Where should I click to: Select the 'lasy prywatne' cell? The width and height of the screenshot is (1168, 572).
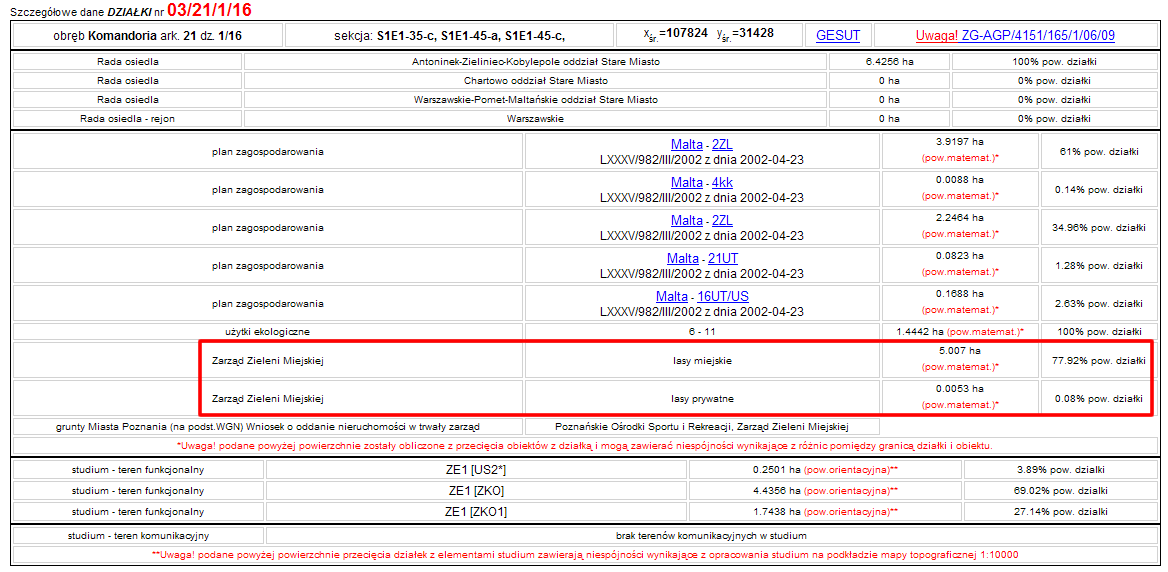tap(702, 398)
